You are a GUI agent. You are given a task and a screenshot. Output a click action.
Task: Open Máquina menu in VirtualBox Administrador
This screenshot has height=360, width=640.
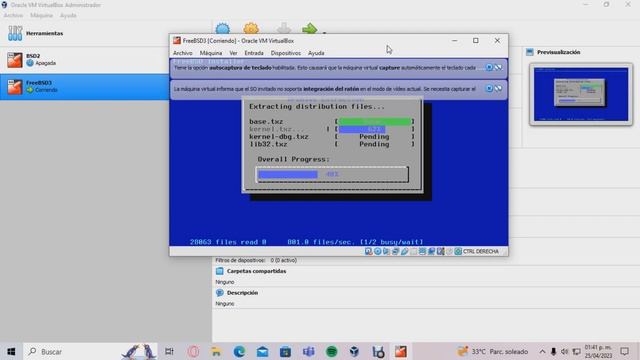tap(41, 16)
